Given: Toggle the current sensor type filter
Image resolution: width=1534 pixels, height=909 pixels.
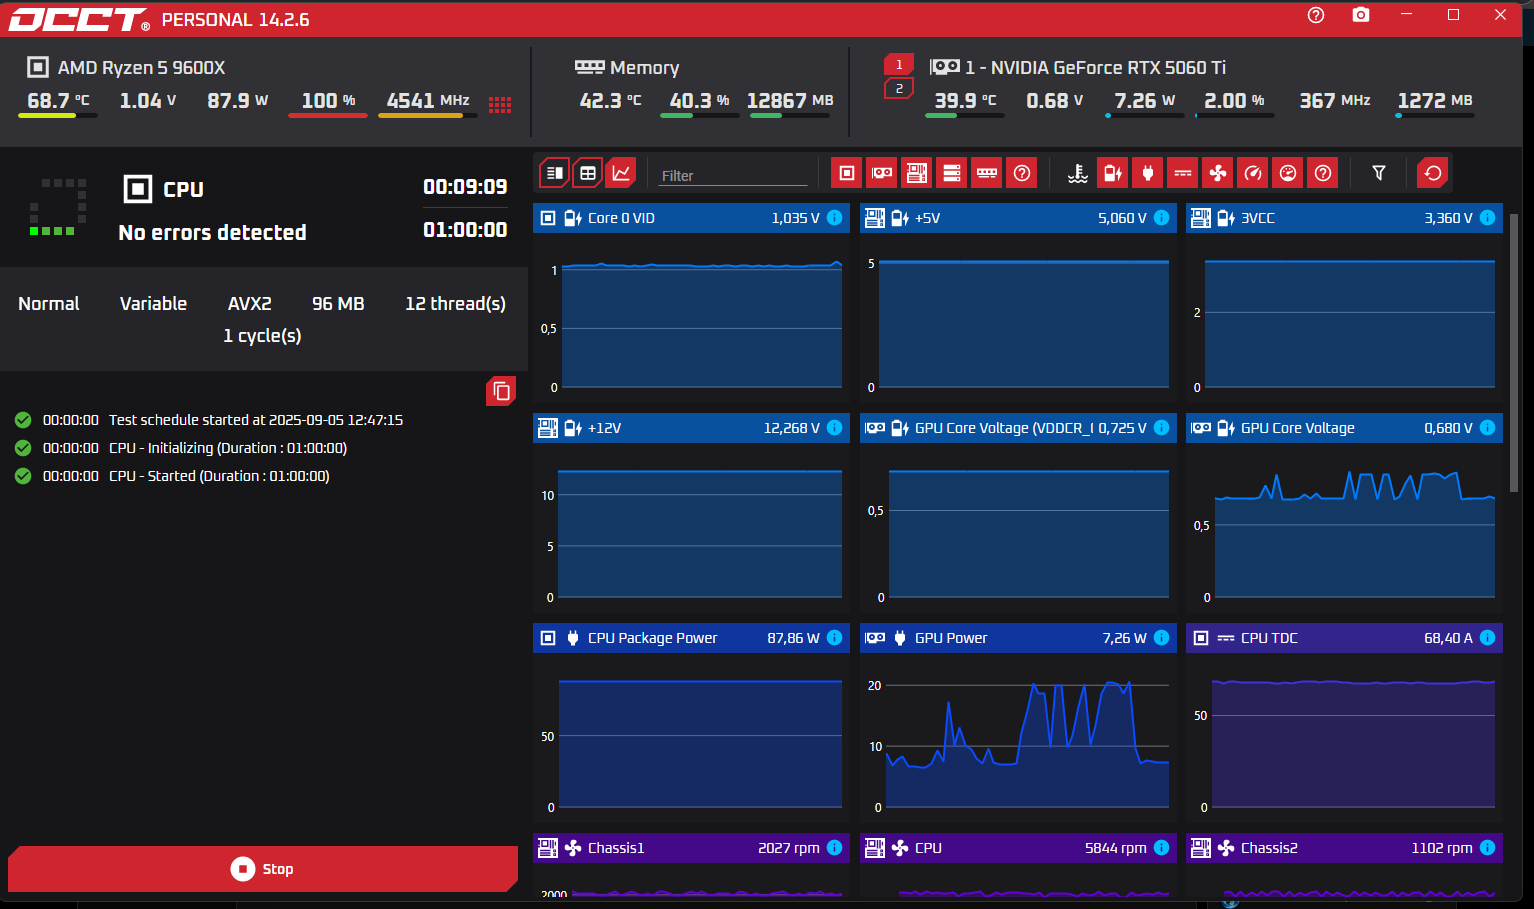Looking at the screenshot, I should pyautogui.click(x=1183, y=173).
